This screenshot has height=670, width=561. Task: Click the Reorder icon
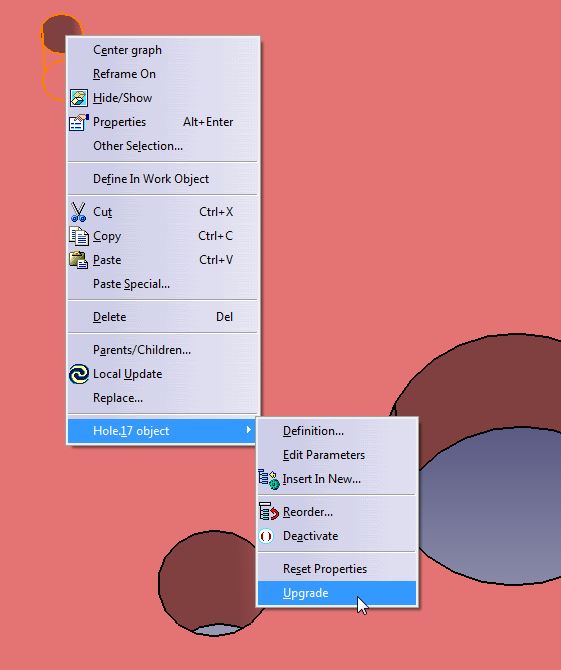point(268,511)
